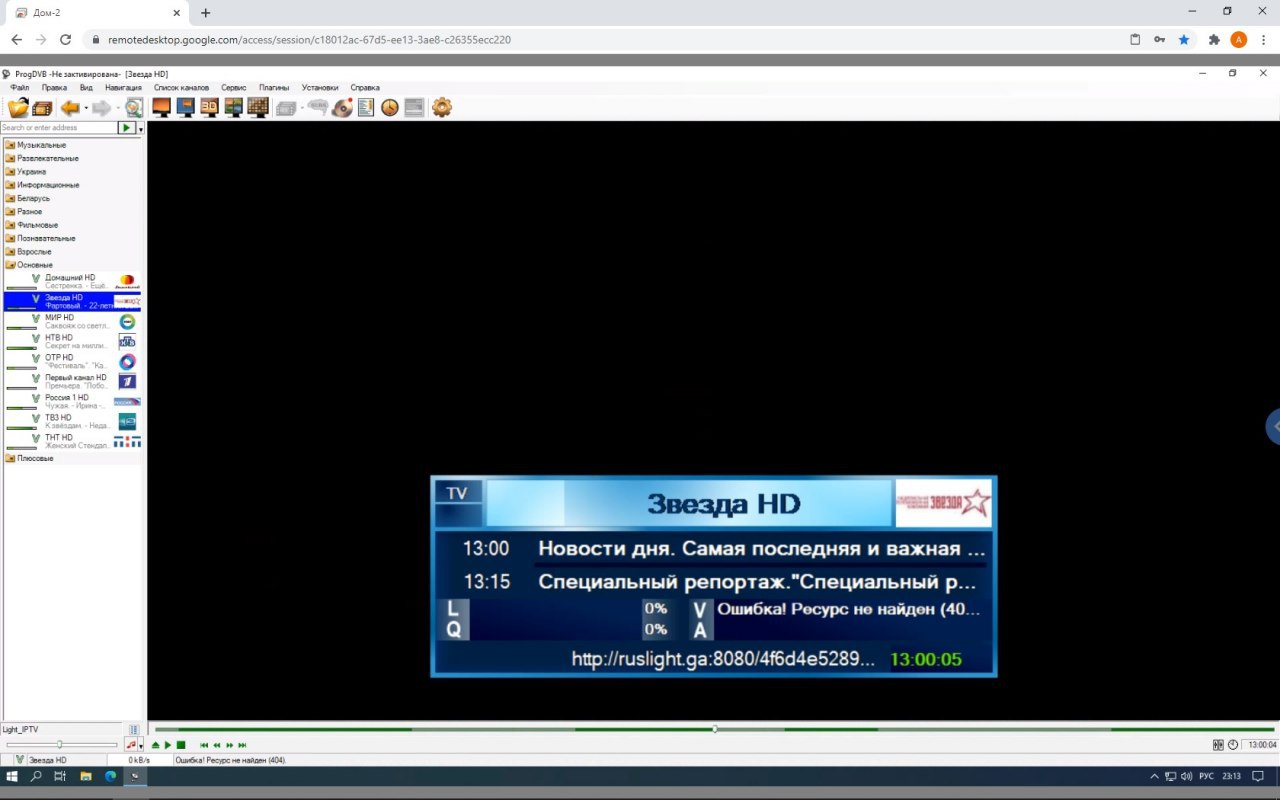Click the grey stacked cards toolbar icon
The height and width of the screenshot is (800, 1280).
[286, 108]
